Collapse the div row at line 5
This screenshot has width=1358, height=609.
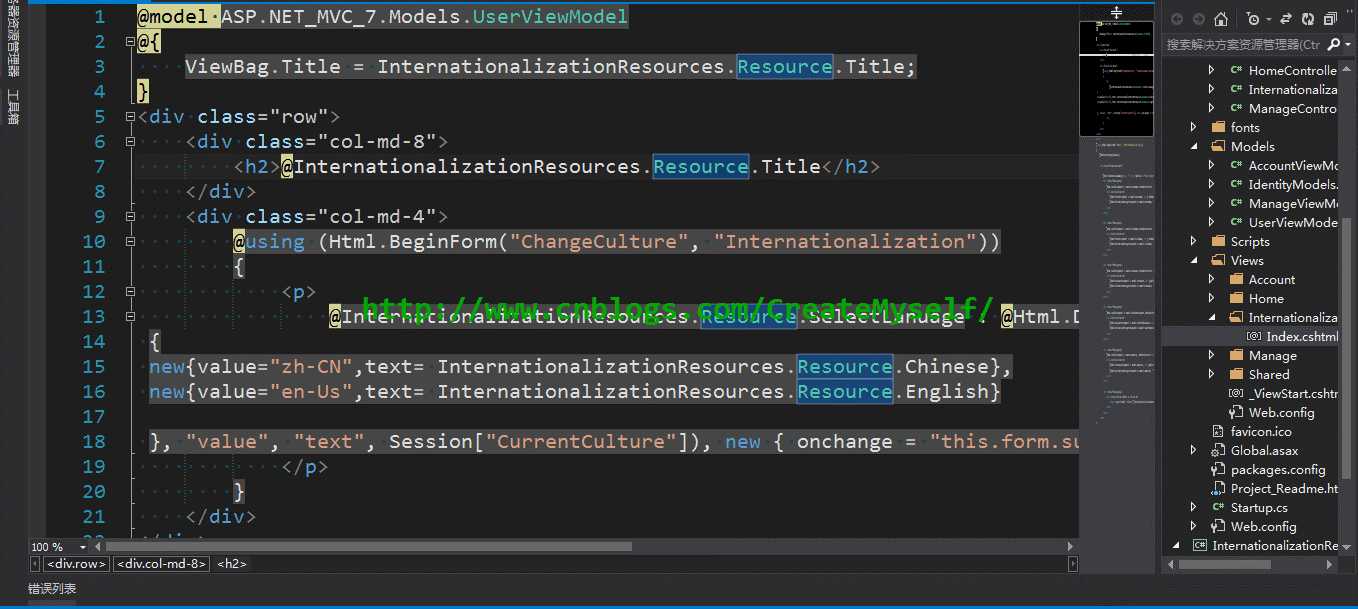pos(129,117)
